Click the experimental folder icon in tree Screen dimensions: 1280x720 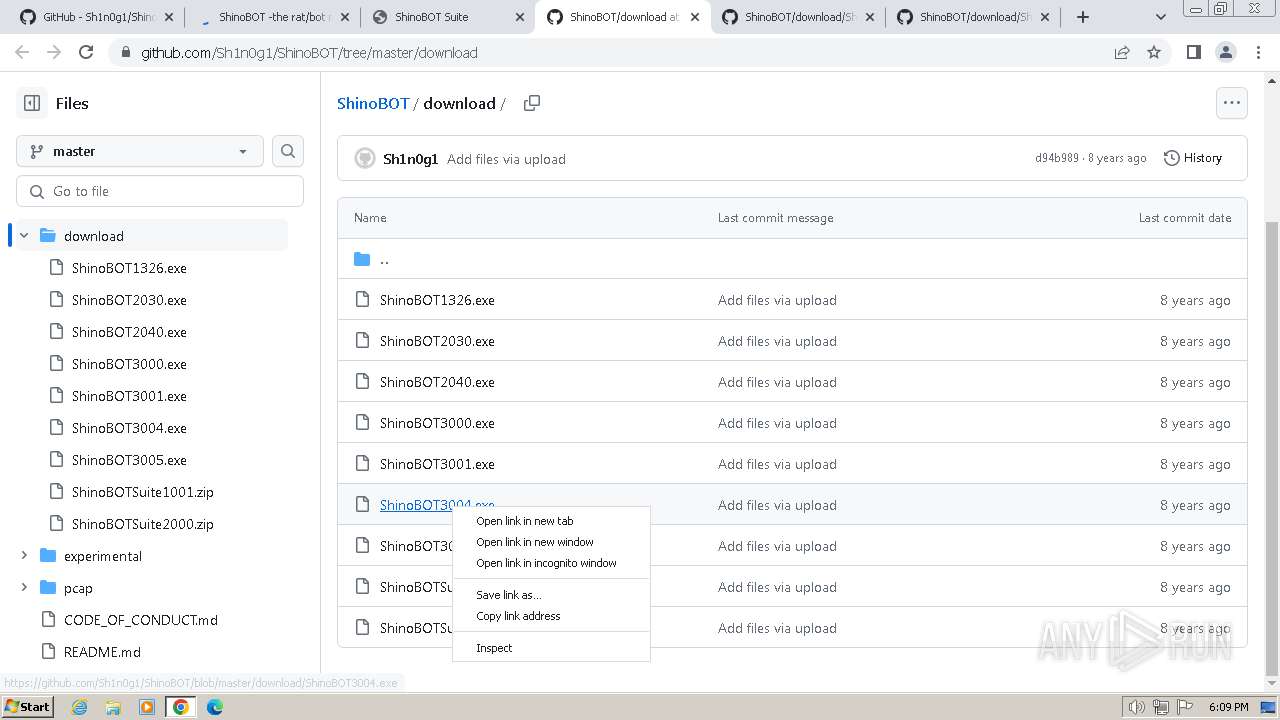(x=48, y=556)
